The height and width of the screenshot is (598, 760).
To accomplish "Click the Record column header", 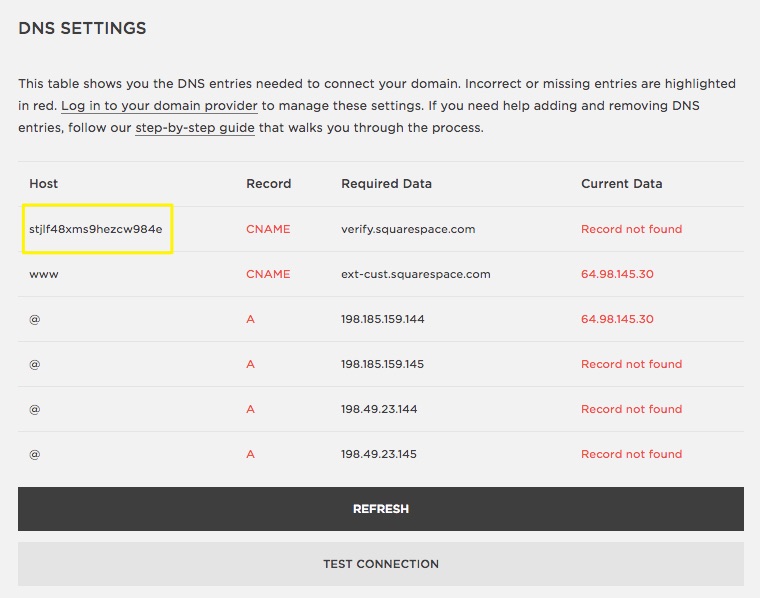I will [268, 184].
